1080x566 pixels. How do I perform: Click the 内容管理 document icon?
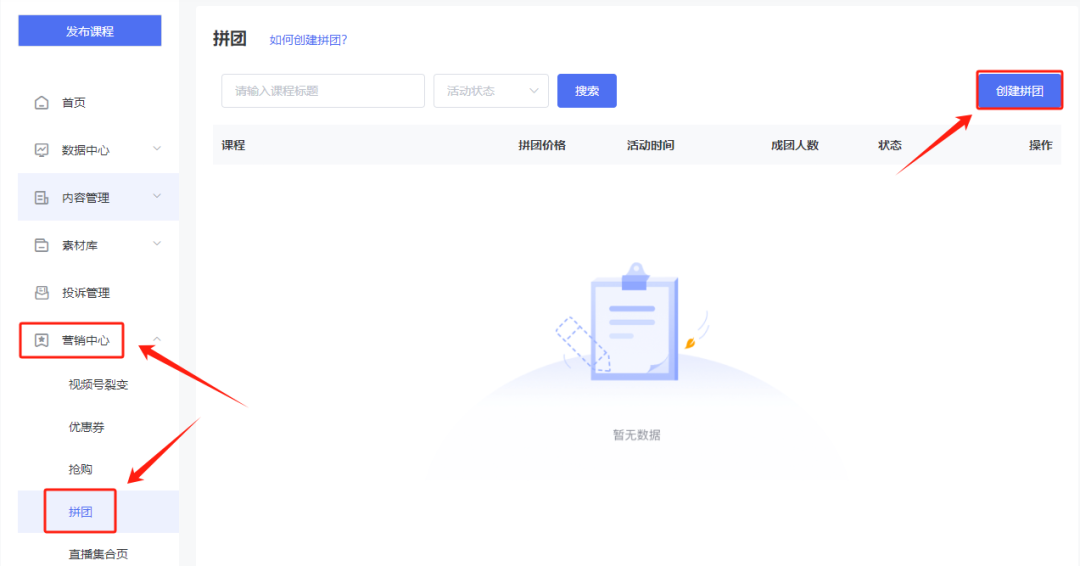click(x=41, y=198)
